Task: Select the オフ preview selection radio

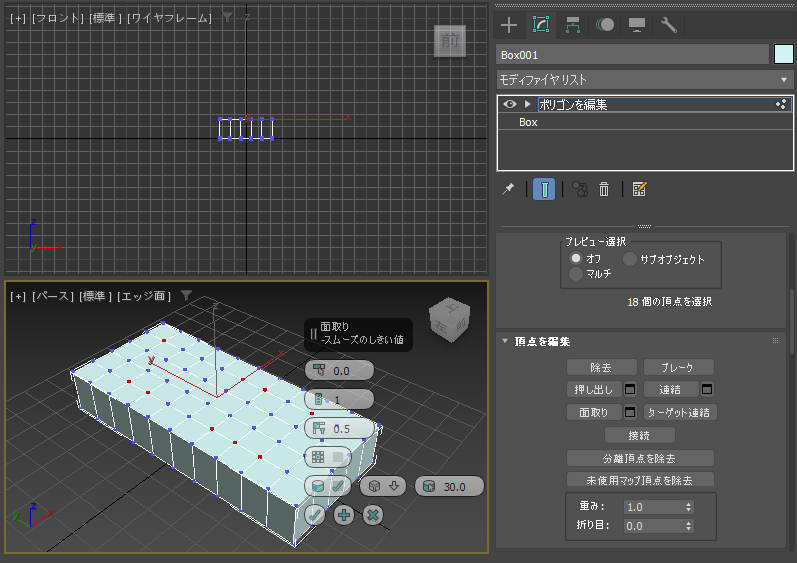Action: 576,258
